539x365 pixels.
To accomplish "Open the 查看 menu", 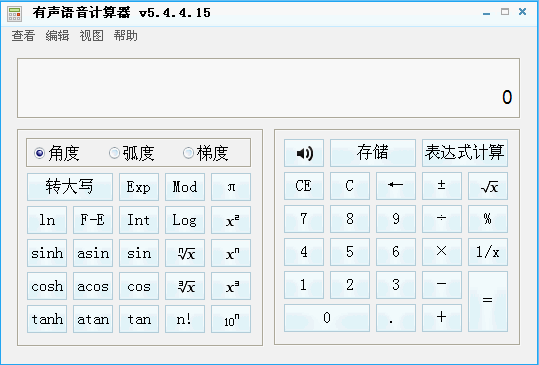I will (23, 36).
